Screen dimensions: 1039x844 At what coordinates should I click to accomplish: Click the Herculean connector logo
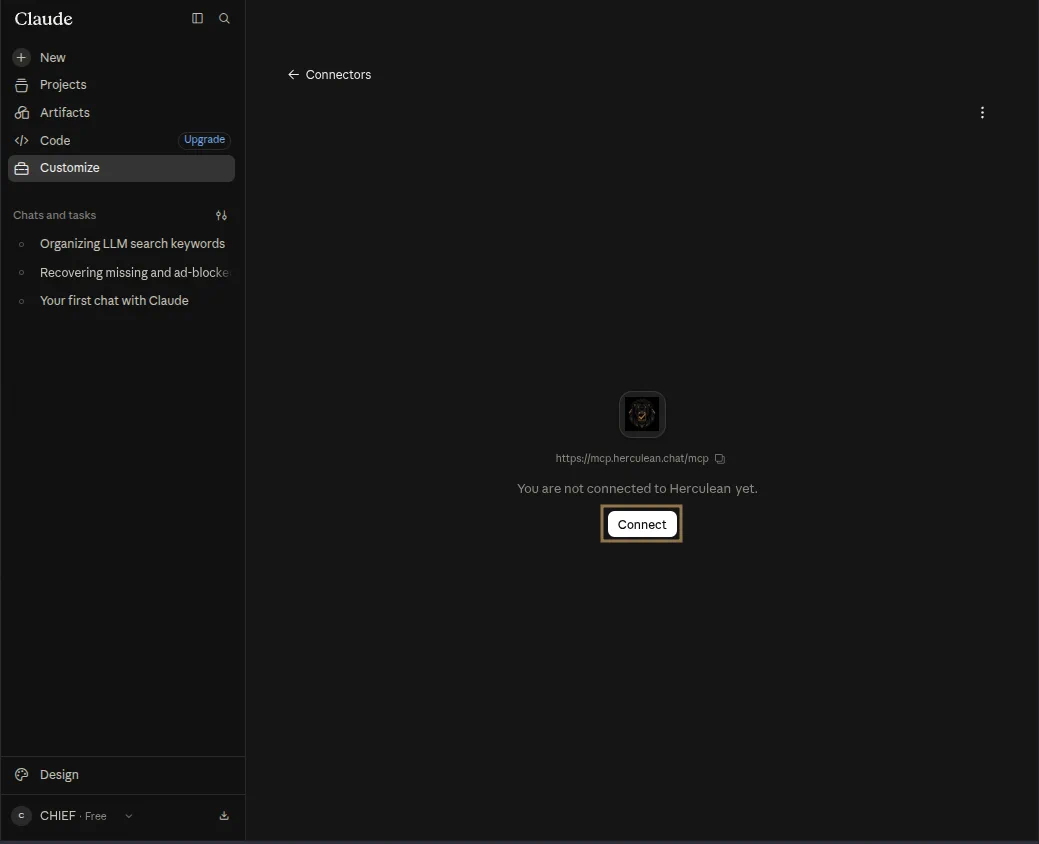click(642, 415)
